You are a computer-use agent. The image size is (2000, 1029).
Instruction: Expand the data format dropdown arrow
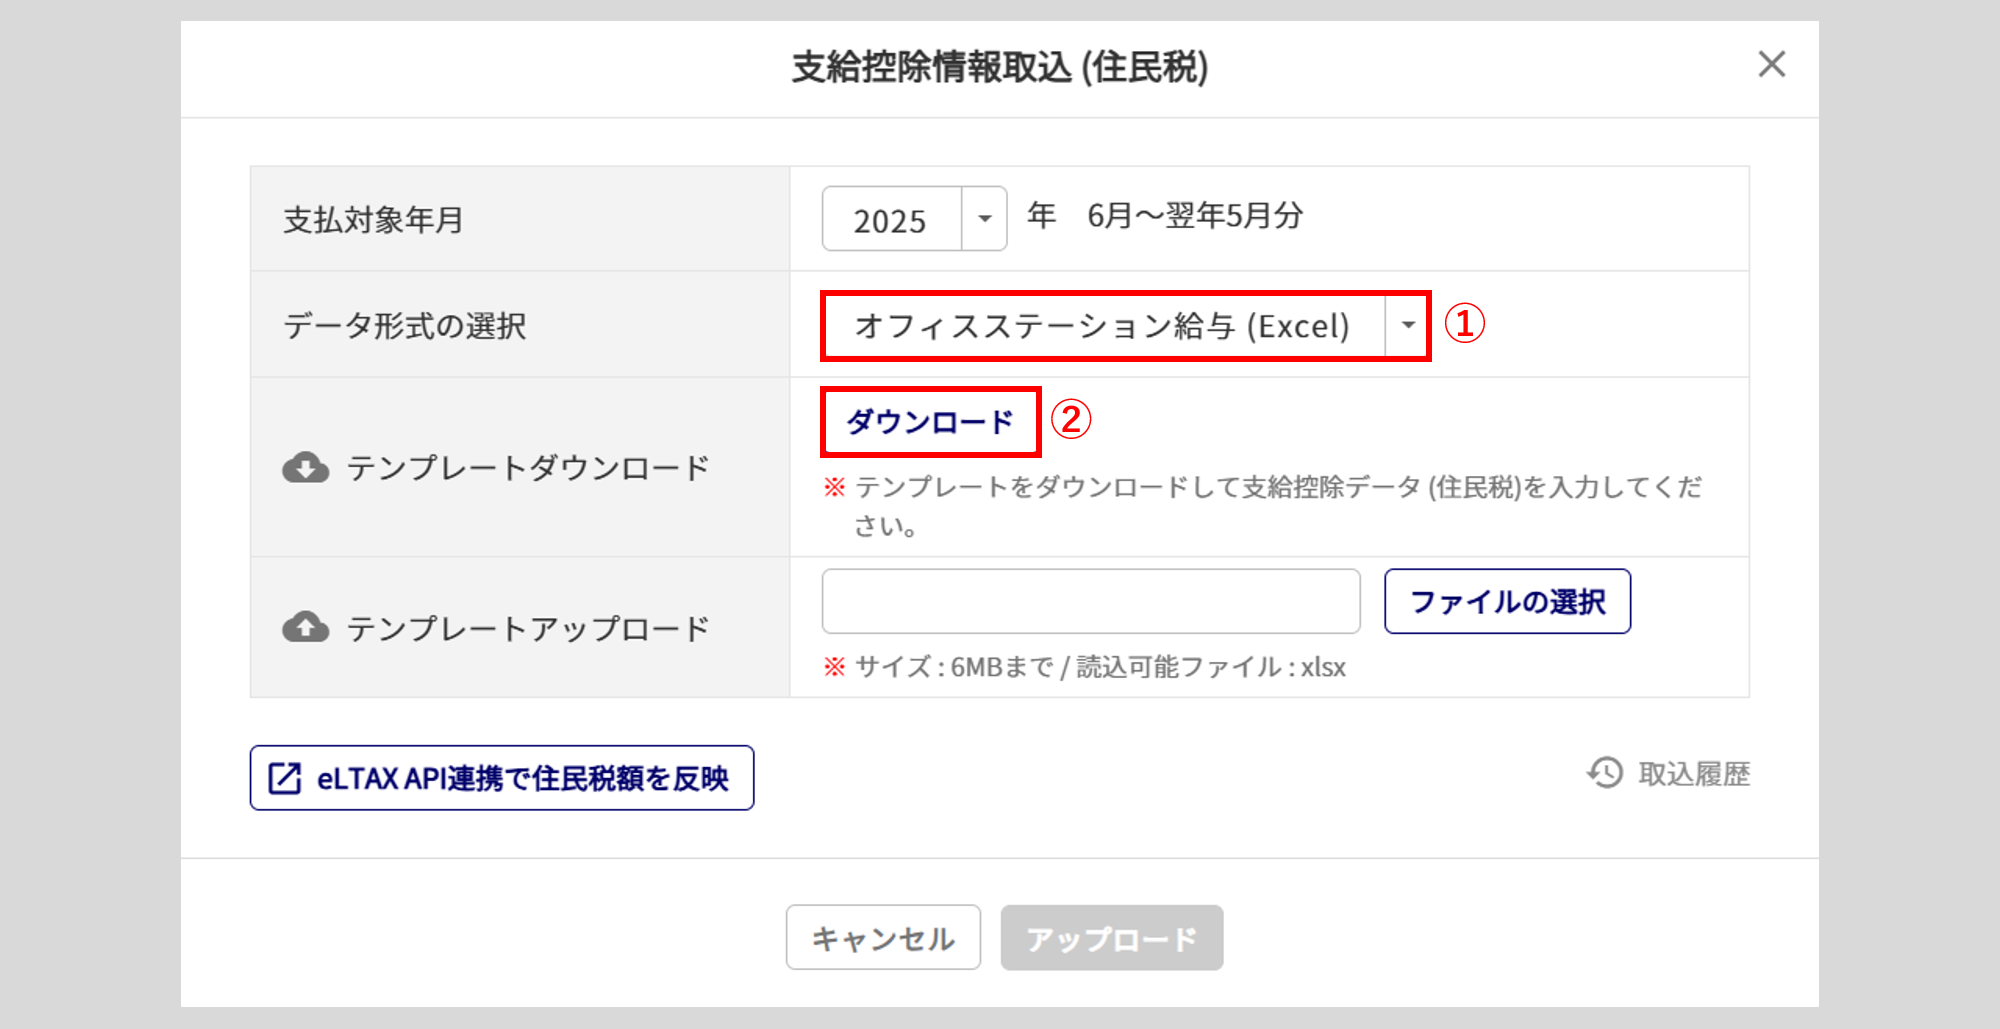(1408, 325)
